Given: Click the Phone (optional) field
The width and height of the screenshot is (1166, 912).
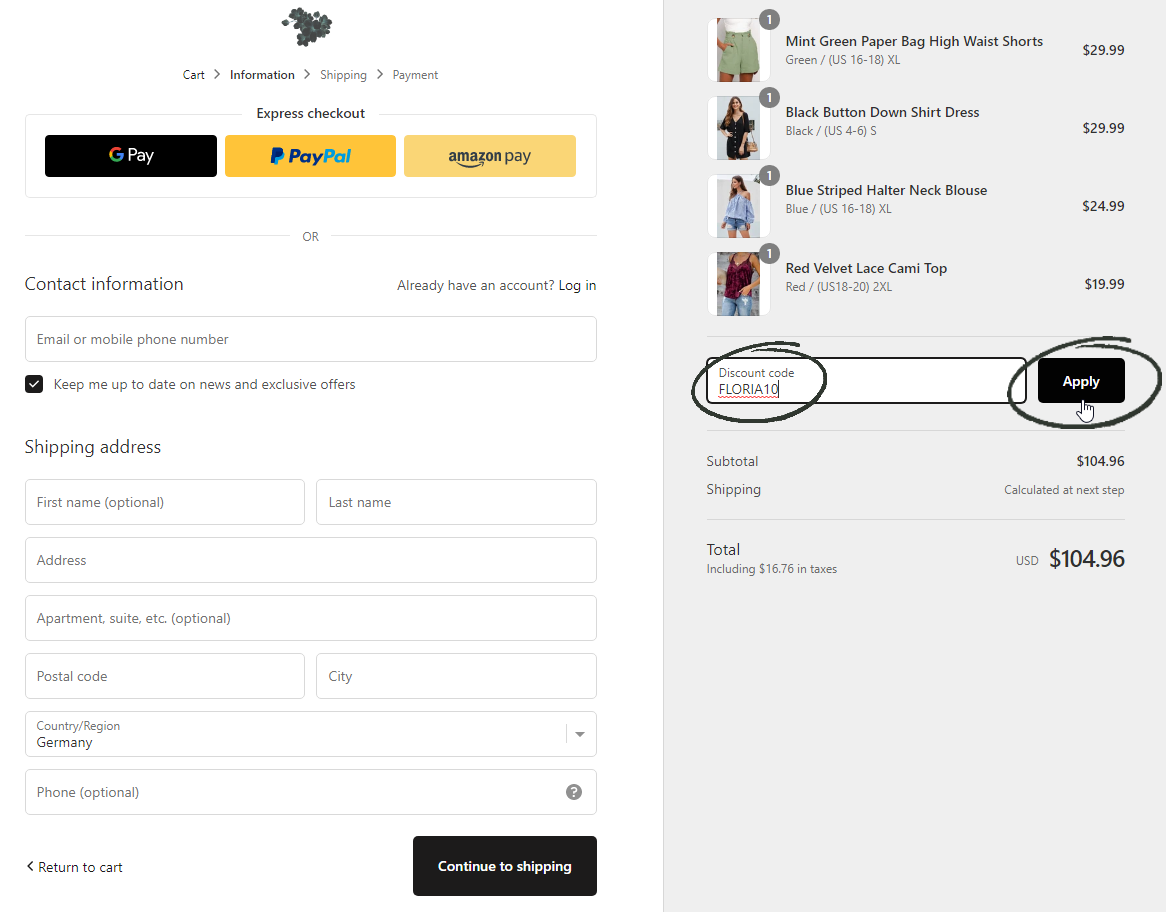Looking at the screenshot, I should tap(311, 792).
